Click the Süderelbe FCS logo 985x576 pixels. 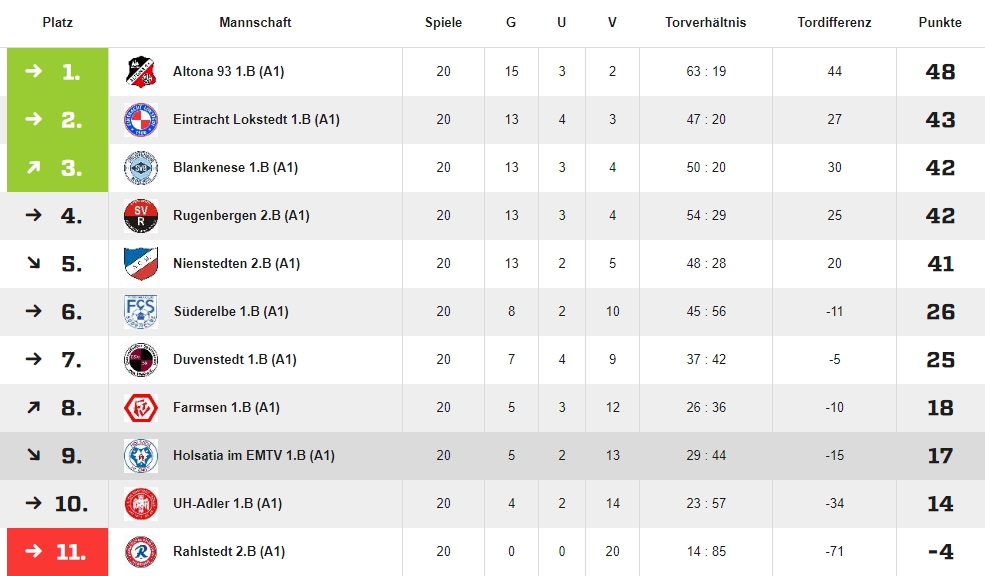pyautogui.click(x=140, y=312)
